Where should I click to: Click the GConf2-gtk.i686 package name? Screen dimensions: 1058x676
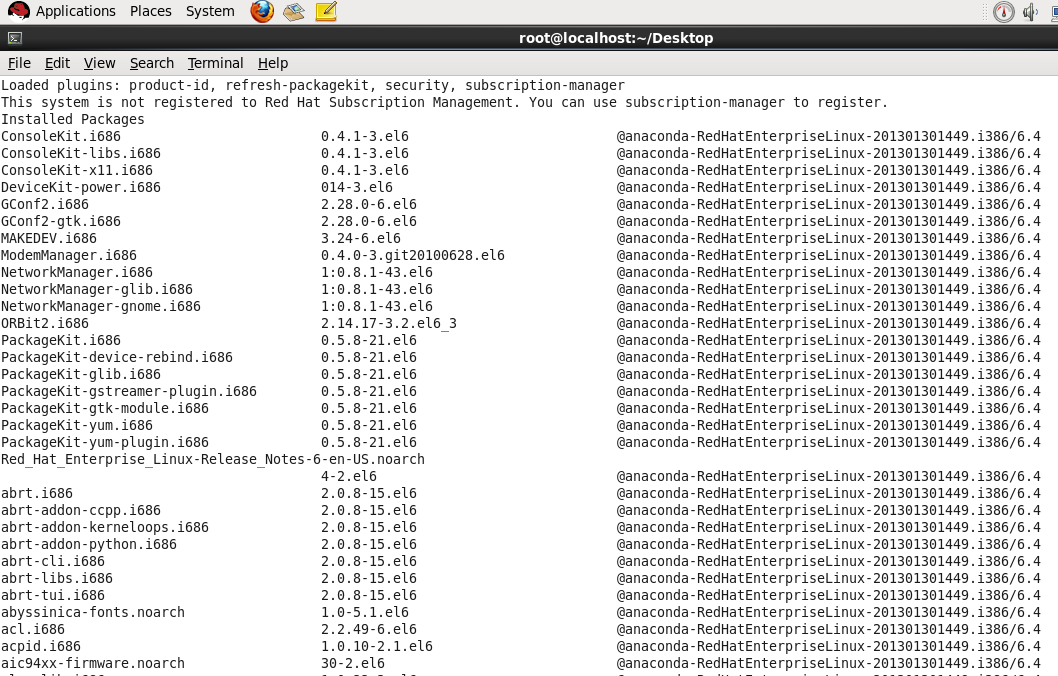click(61, 221)
